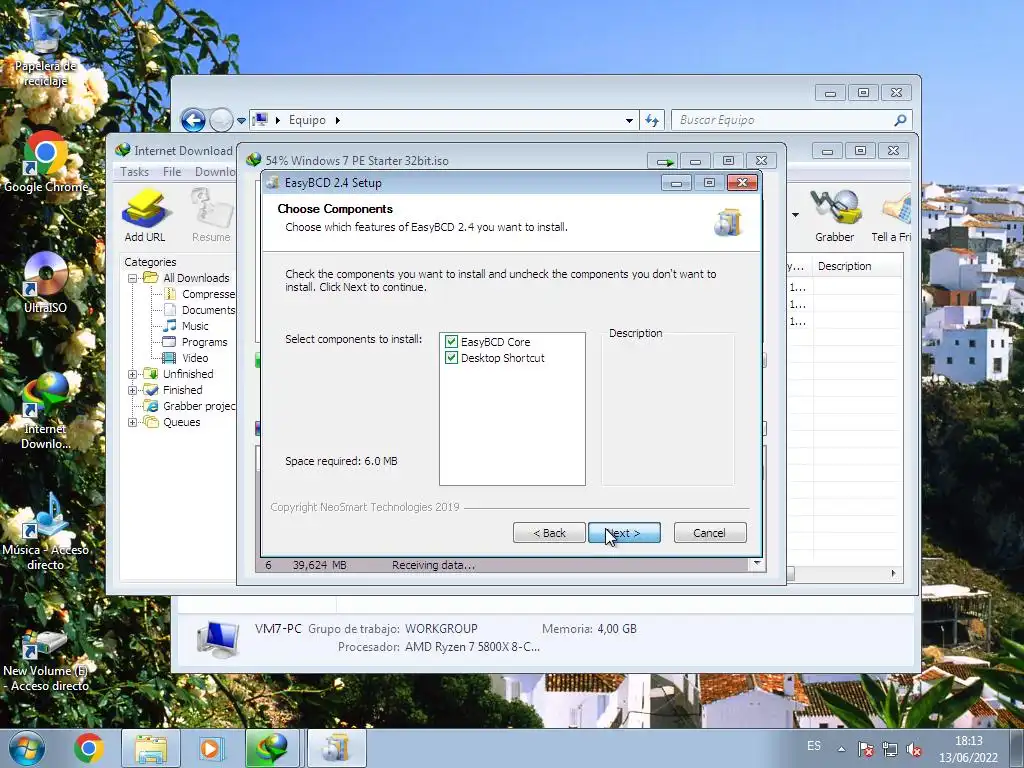The width and height of the screenshot is (1024, 768).
Task: Click the Add URL icon in Internet Download Manager
Action: click(x=145, y=216)
